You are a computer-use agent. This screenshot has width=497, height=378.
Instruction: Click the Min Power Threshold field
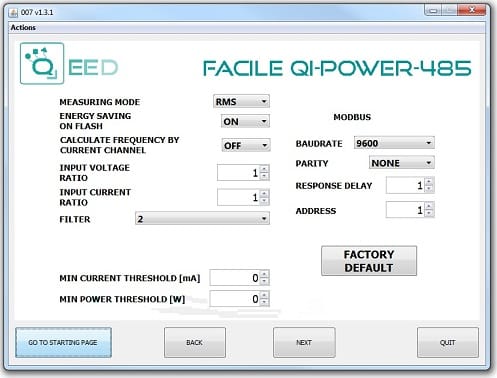click(x=235, y=299)
